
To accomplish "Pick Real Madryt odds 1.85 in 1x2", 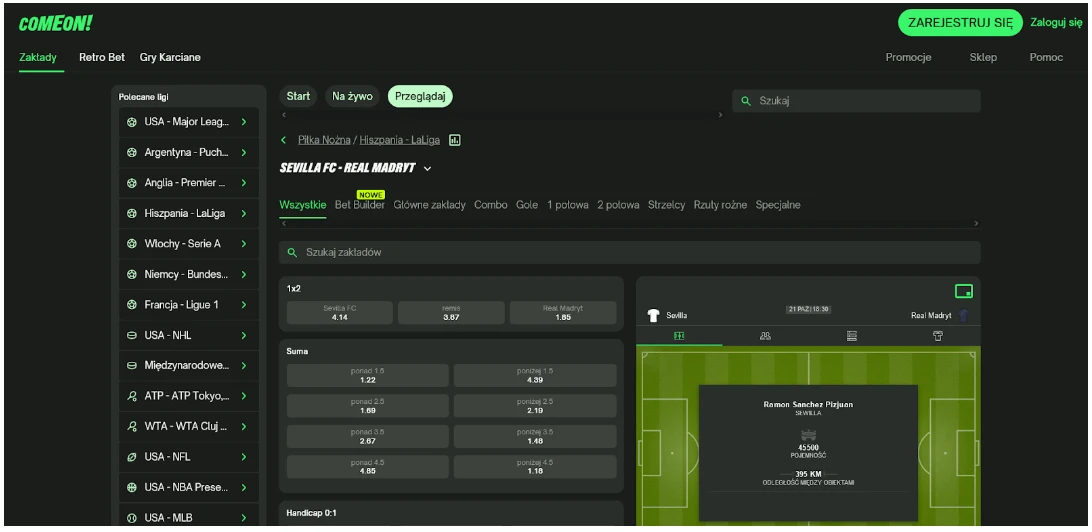I will click(x=563, y=313).
